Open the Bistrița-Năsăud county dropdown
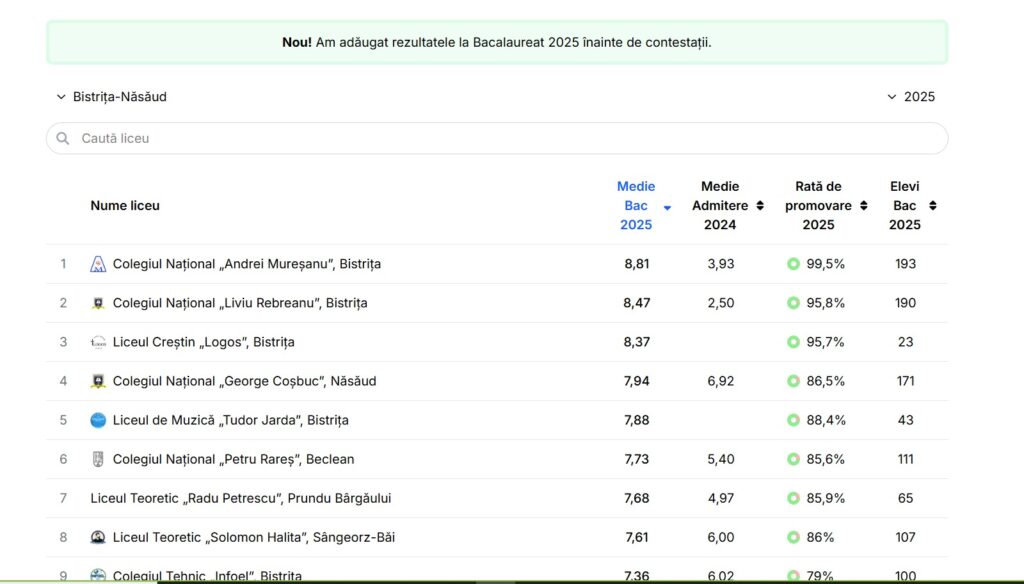This screenshot has height=584, width=1024. (x=111, y=97)
